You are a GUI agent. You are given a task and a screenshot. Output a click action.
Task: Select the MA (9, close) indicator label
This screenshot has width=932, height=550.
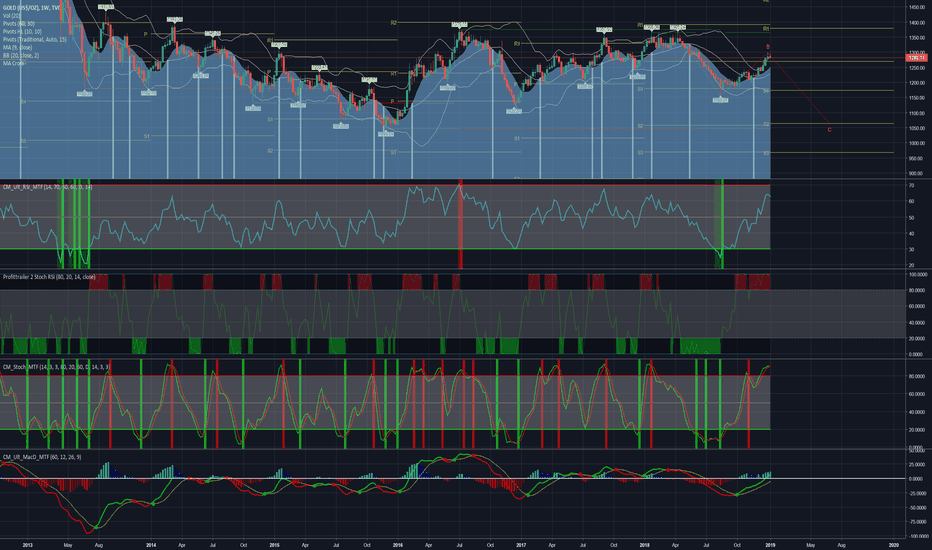(17, 47)
